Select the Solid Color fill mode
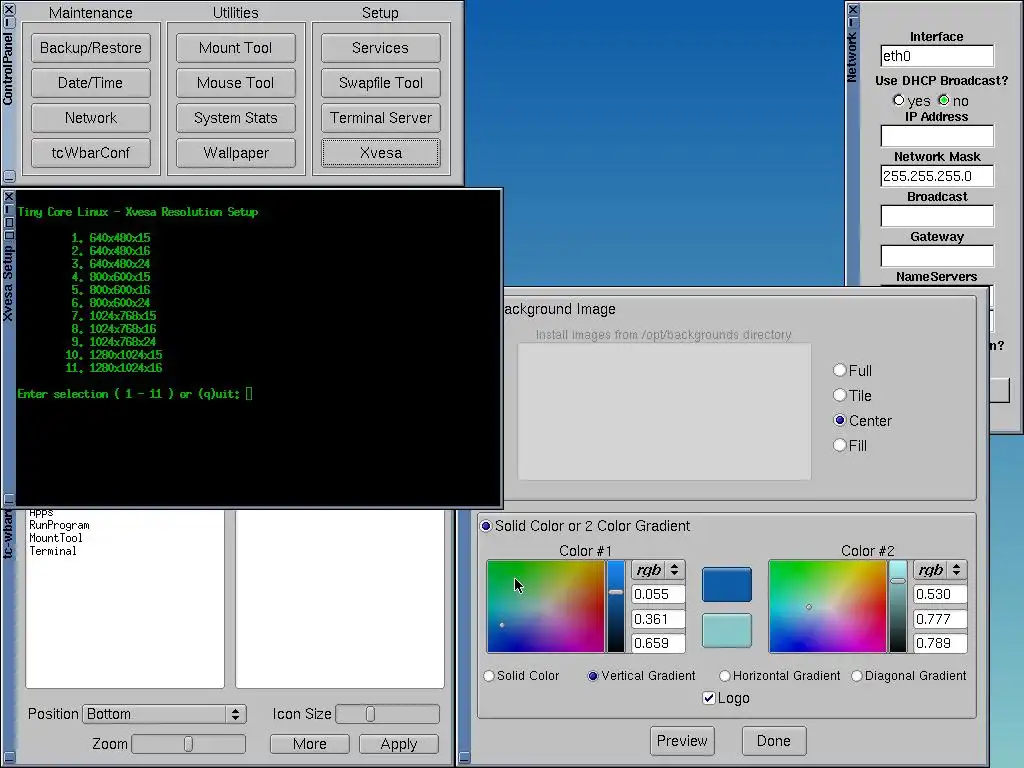This screenshot has height=768, width=1024. [489, 676]
